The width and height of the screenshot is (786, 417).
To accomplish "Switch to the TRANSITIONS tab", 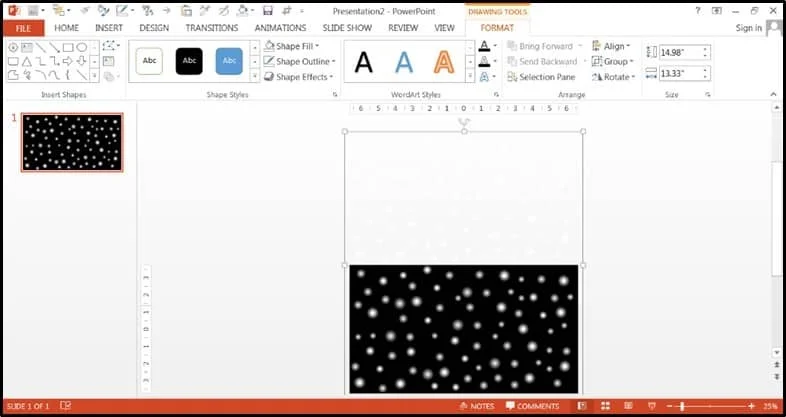I will point(212,28).
